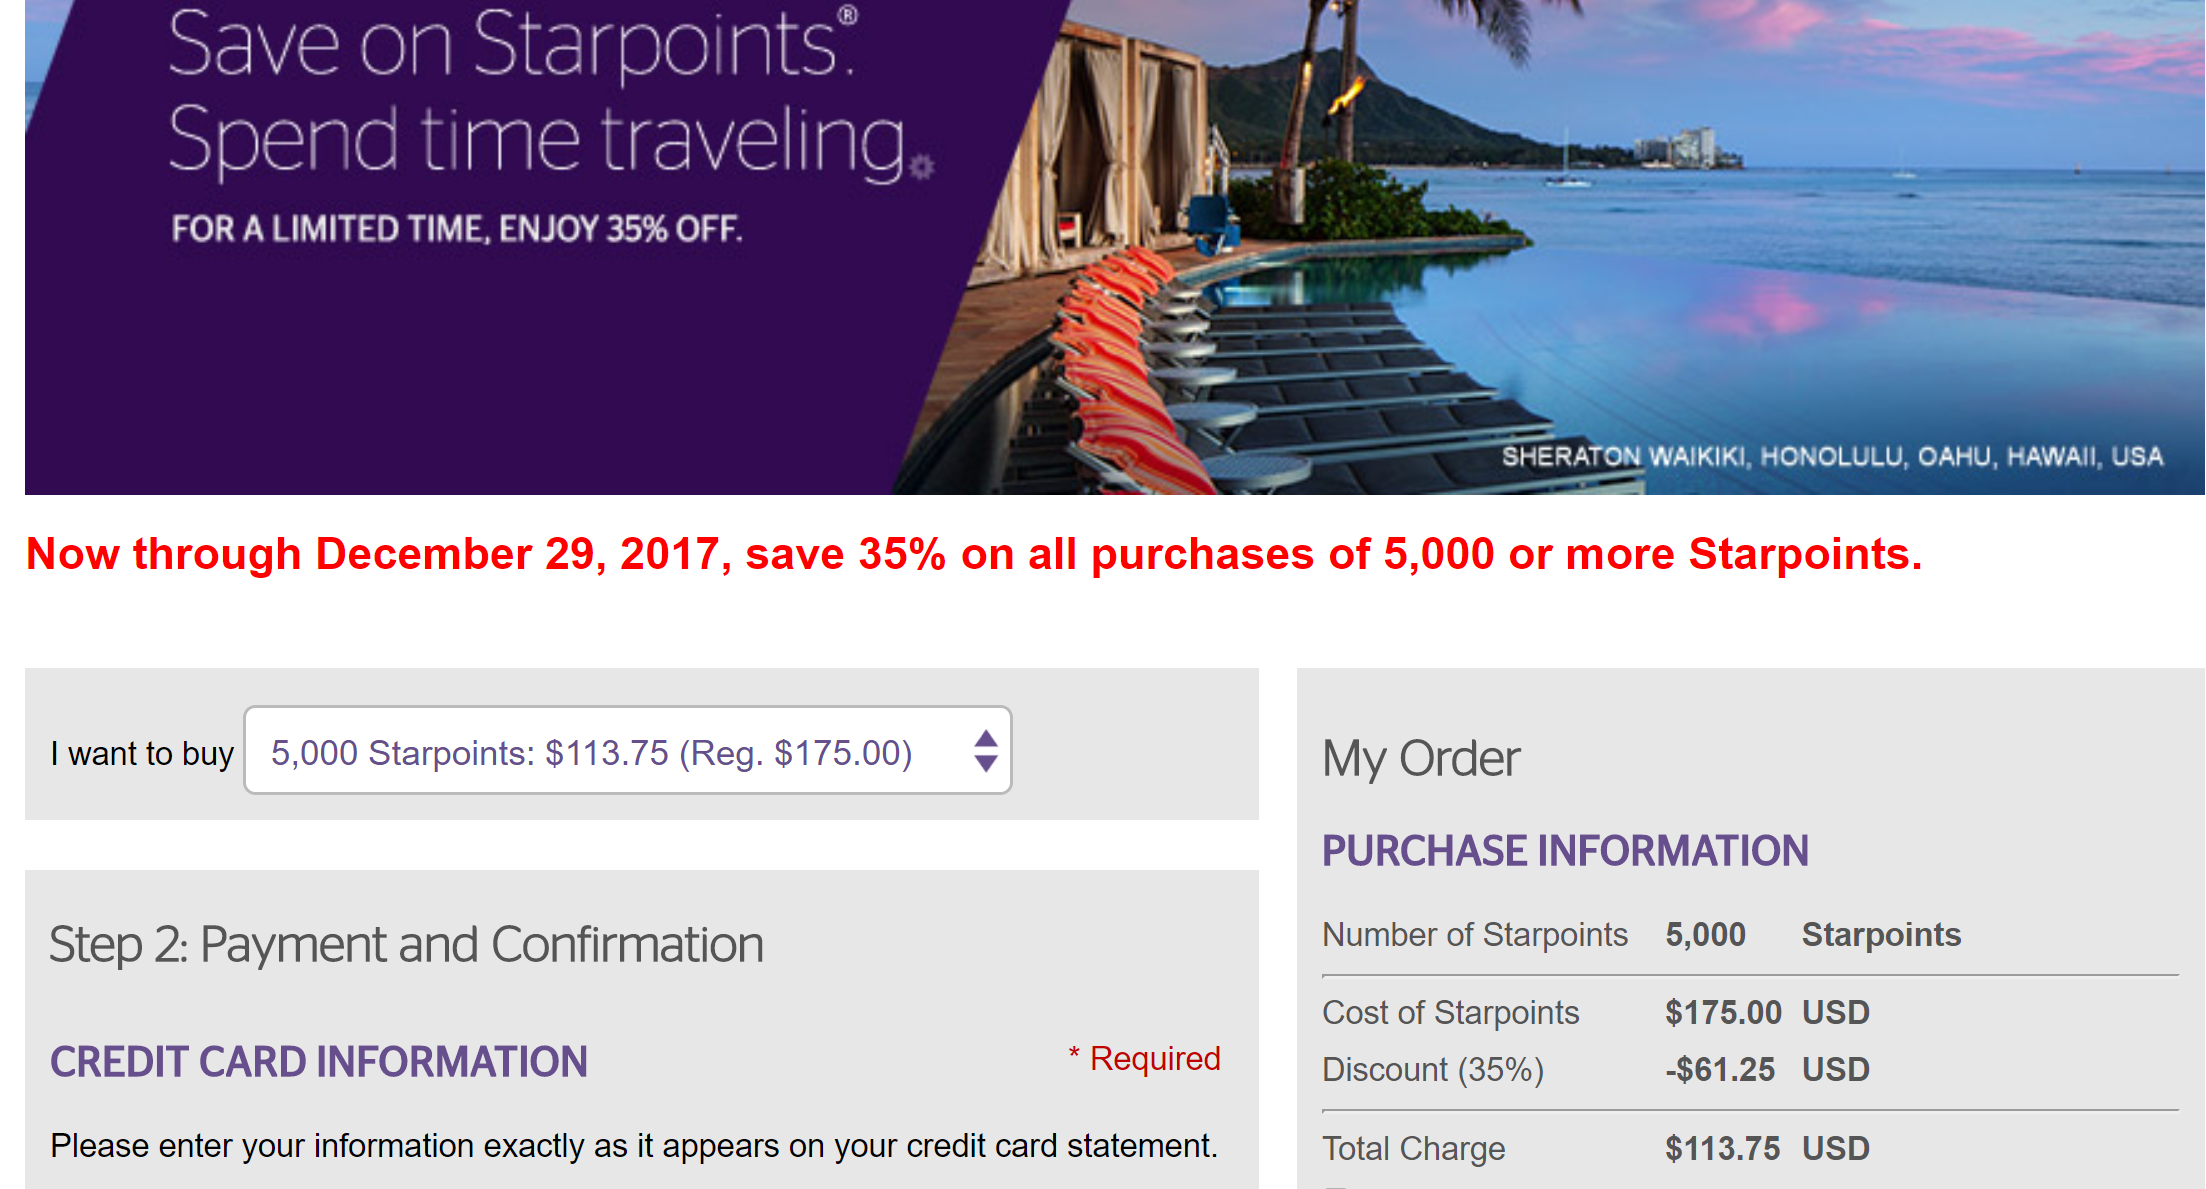This screenshot has width=2206, height=1189.
Task: Click the $113.75 Total Charge amount
Action: 1722,1149
